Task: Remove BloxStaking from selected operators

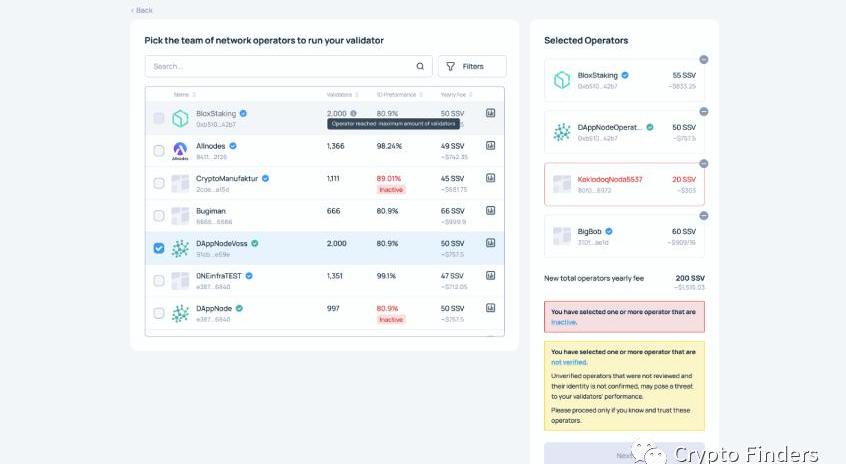Action: click(x=704, y=59)
